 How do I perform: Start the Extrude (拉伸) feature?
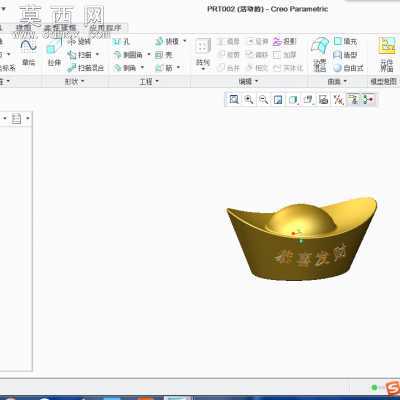click(x=54, y=52)
